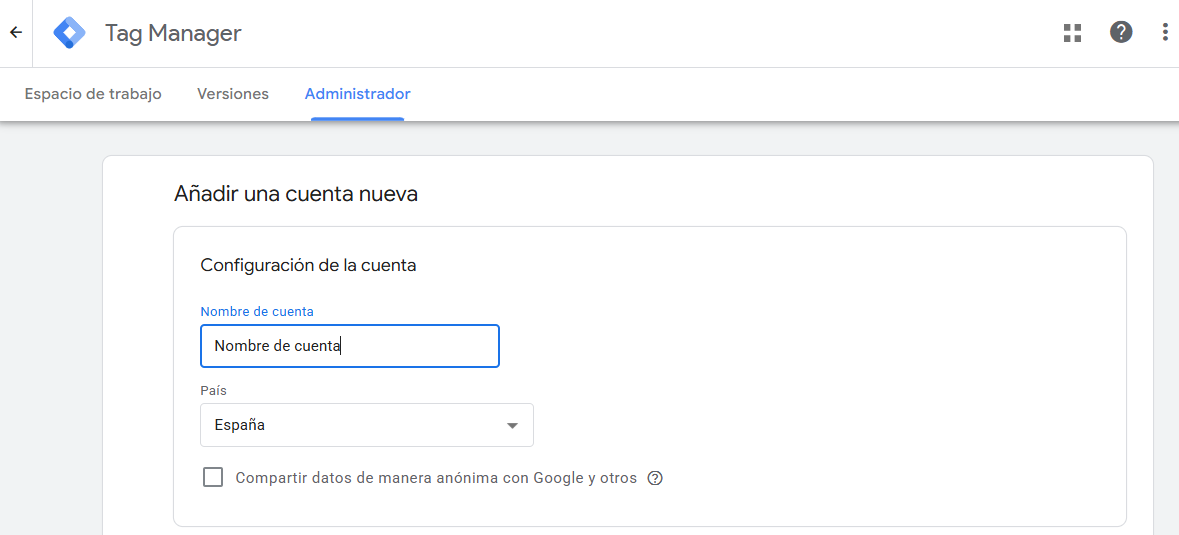Select the Administrador tab
The image size is (1179, 535).
click(x=357, y=94)
